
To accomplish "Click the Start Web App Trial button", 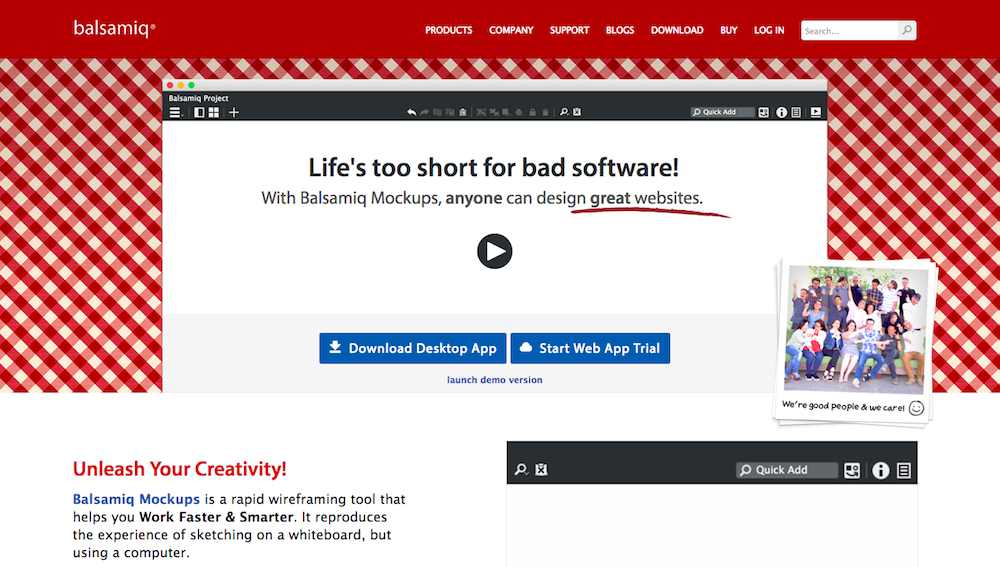I will pos(590,348).
